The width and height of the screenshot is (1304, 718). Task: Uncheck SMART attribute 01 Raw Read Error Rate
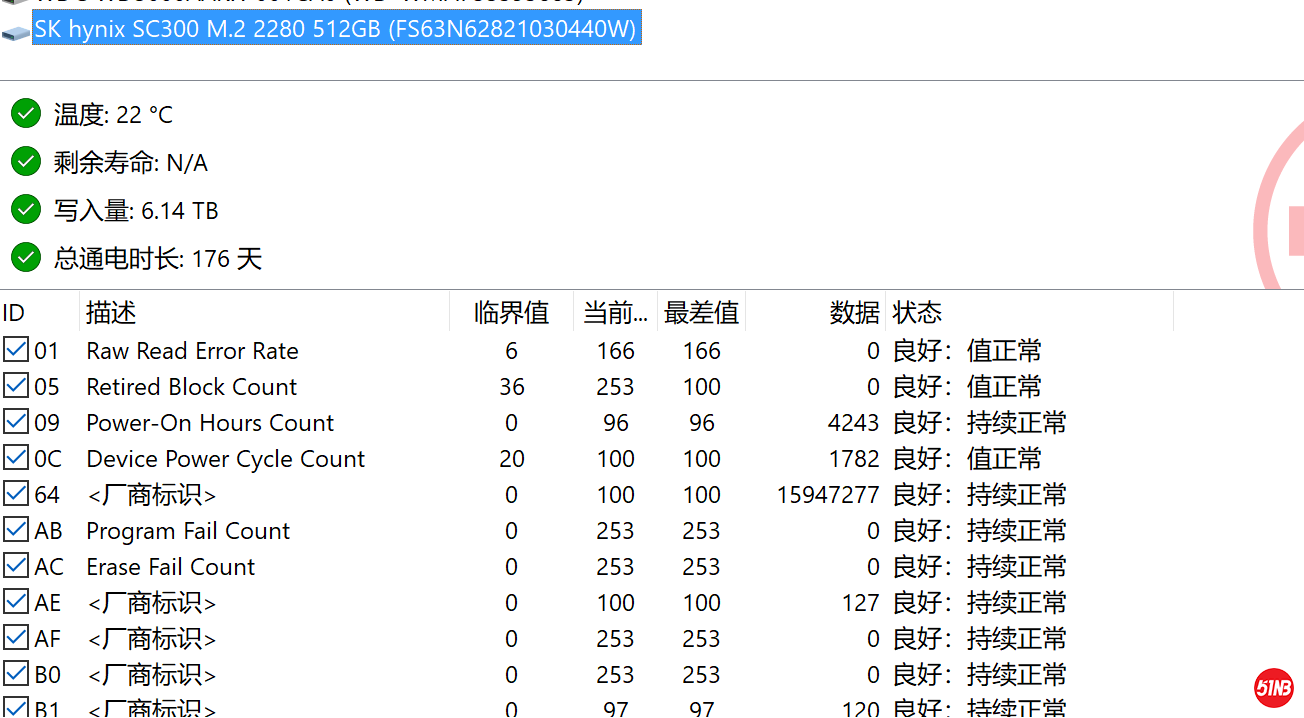tap(16, 349)
